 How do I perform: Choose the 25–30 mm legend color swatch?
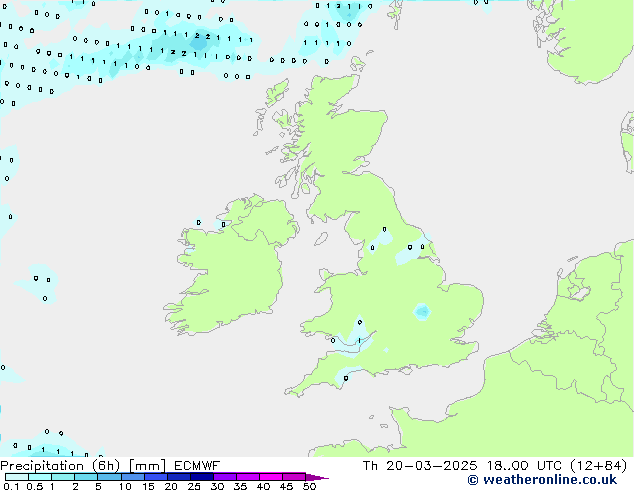[202, 477]
